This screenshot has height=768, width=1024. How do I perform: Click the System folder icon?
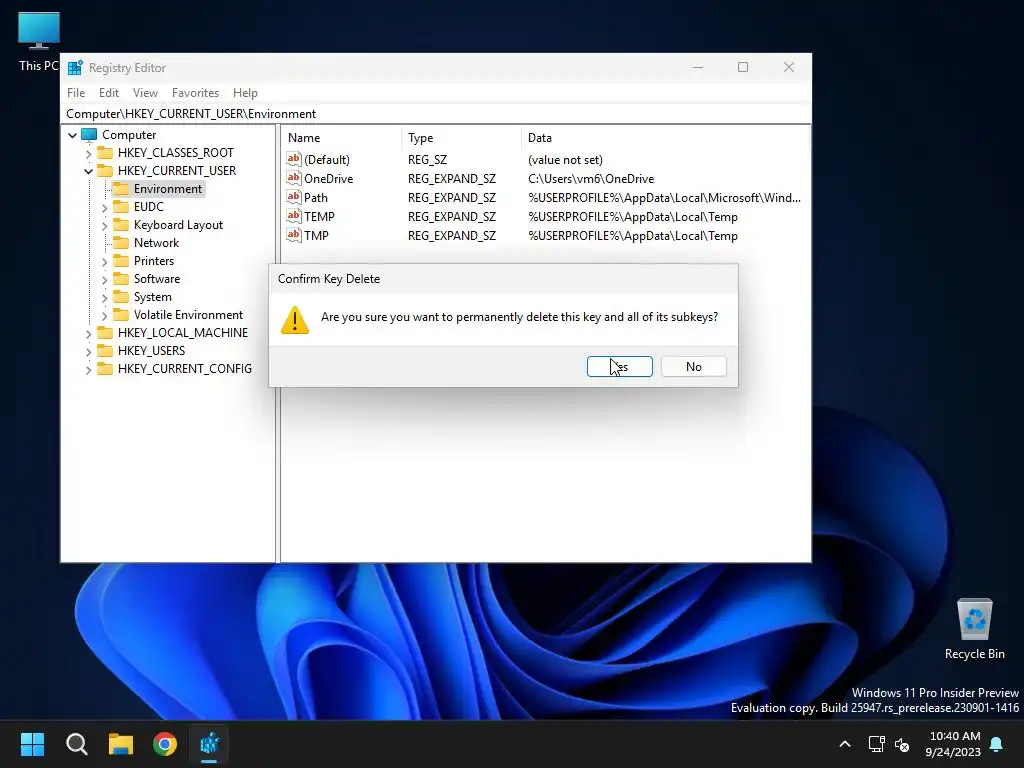click(x=121, y=296)
